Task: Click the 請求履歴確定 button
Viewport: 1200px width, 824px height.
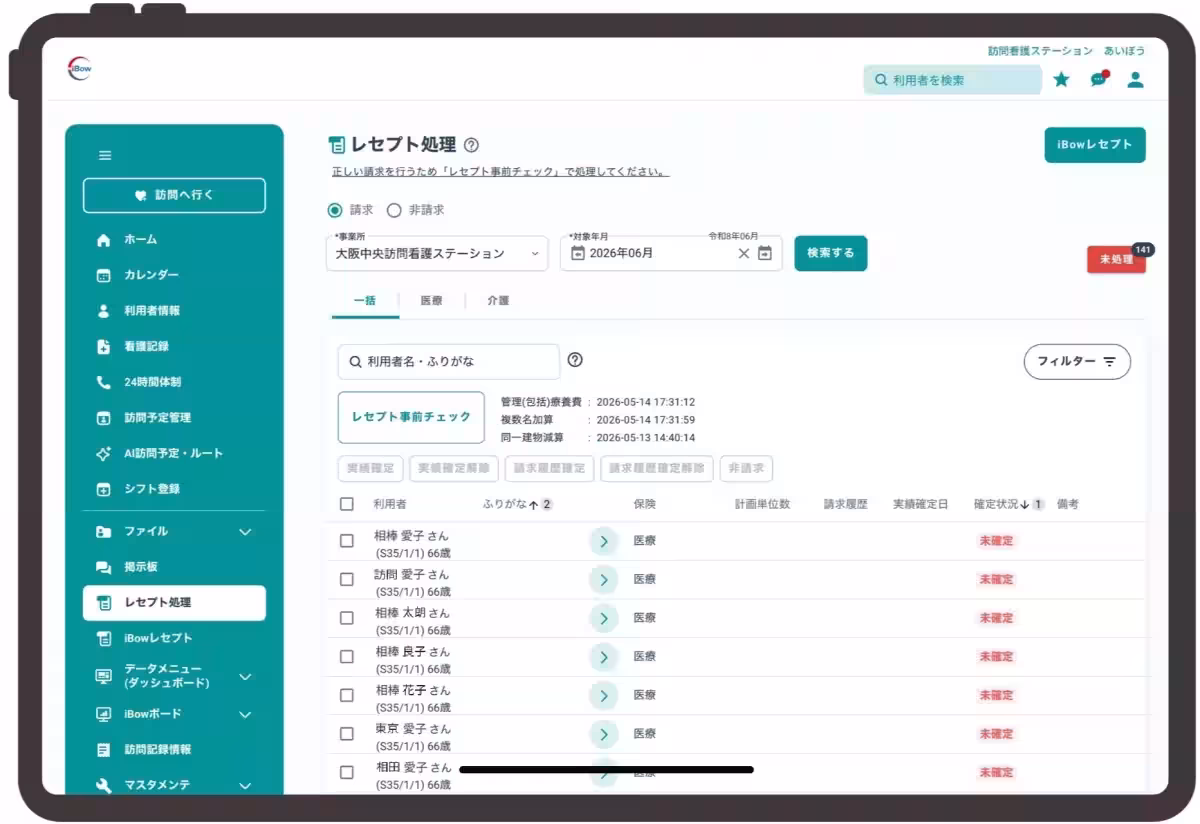Action: tap(549, 468)
